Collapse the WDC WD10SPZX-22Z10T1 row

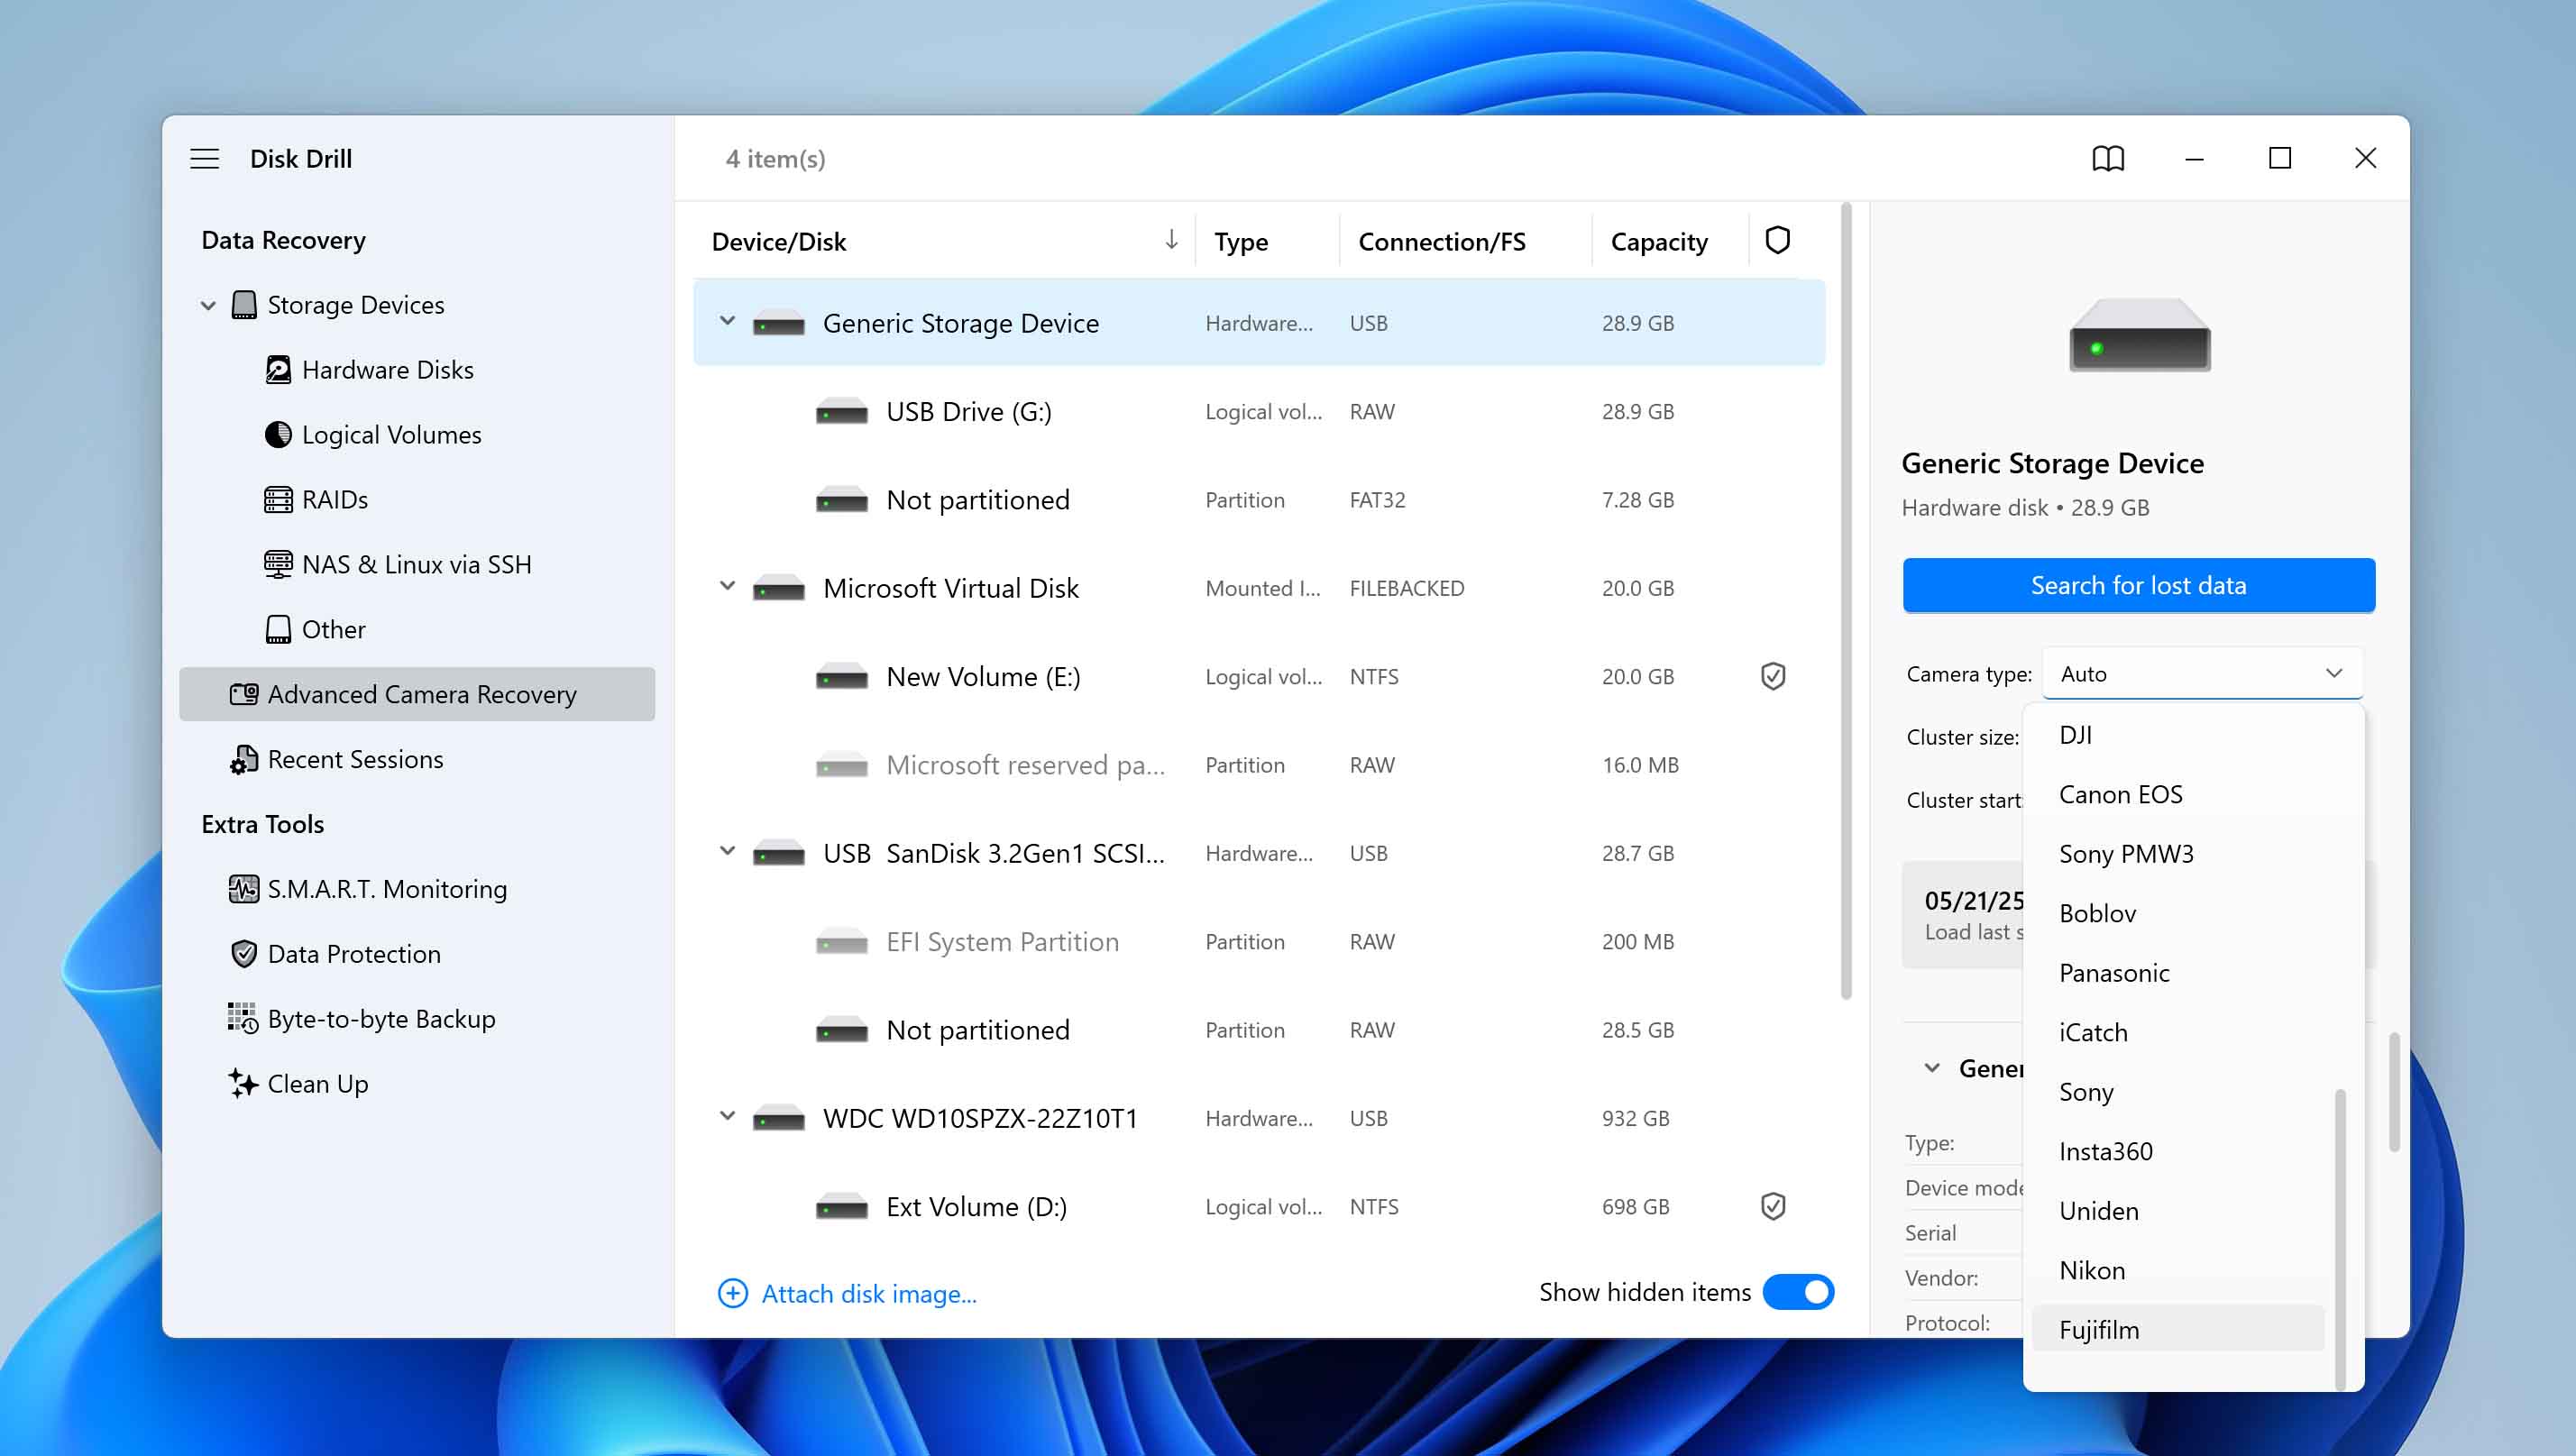(x=728, y=1117)
